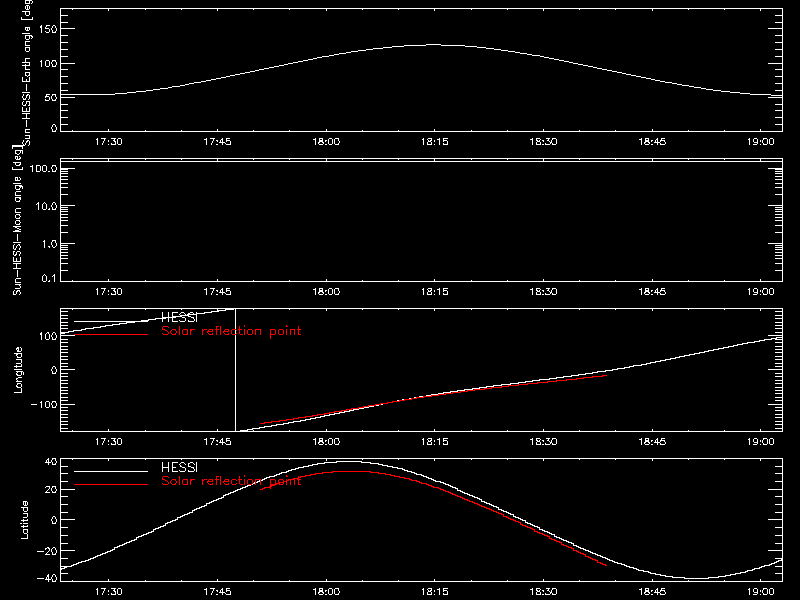This screenshot has width=800, height=600.
Task: Click the 50 tick on Earth angle axis
Action: point(51,97)
